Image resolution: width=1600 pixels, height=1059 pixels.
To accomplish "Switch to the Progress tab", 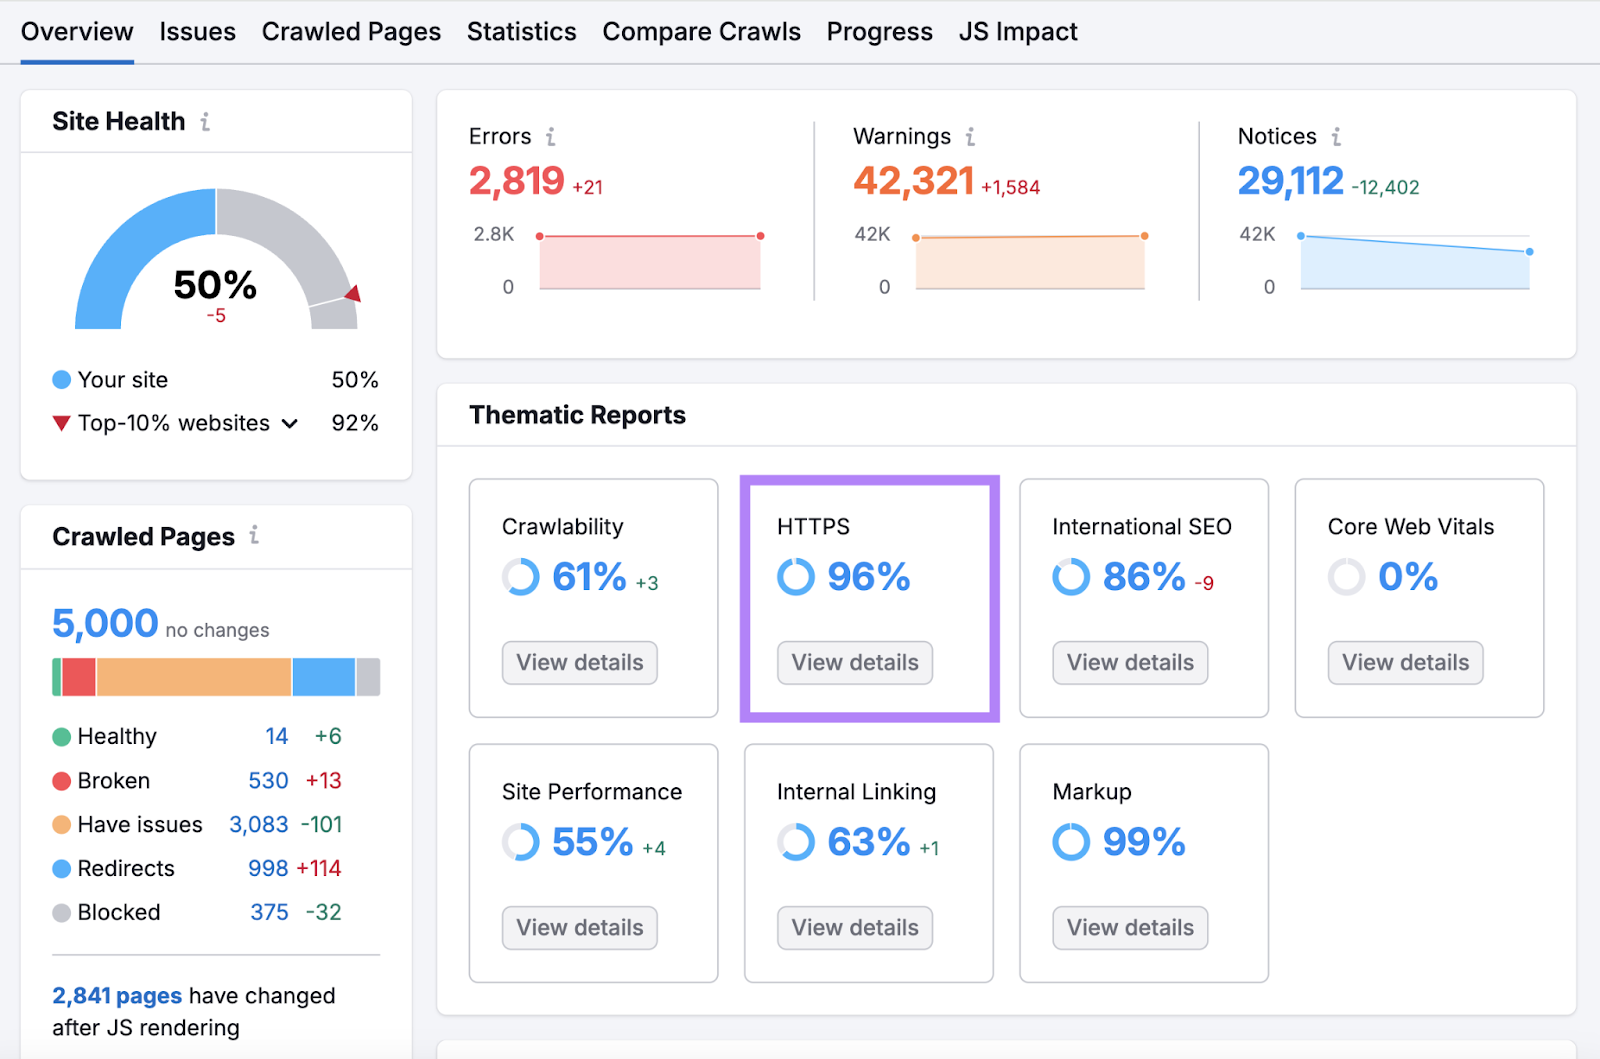I will pyautogui.click(x=880, y=32).
